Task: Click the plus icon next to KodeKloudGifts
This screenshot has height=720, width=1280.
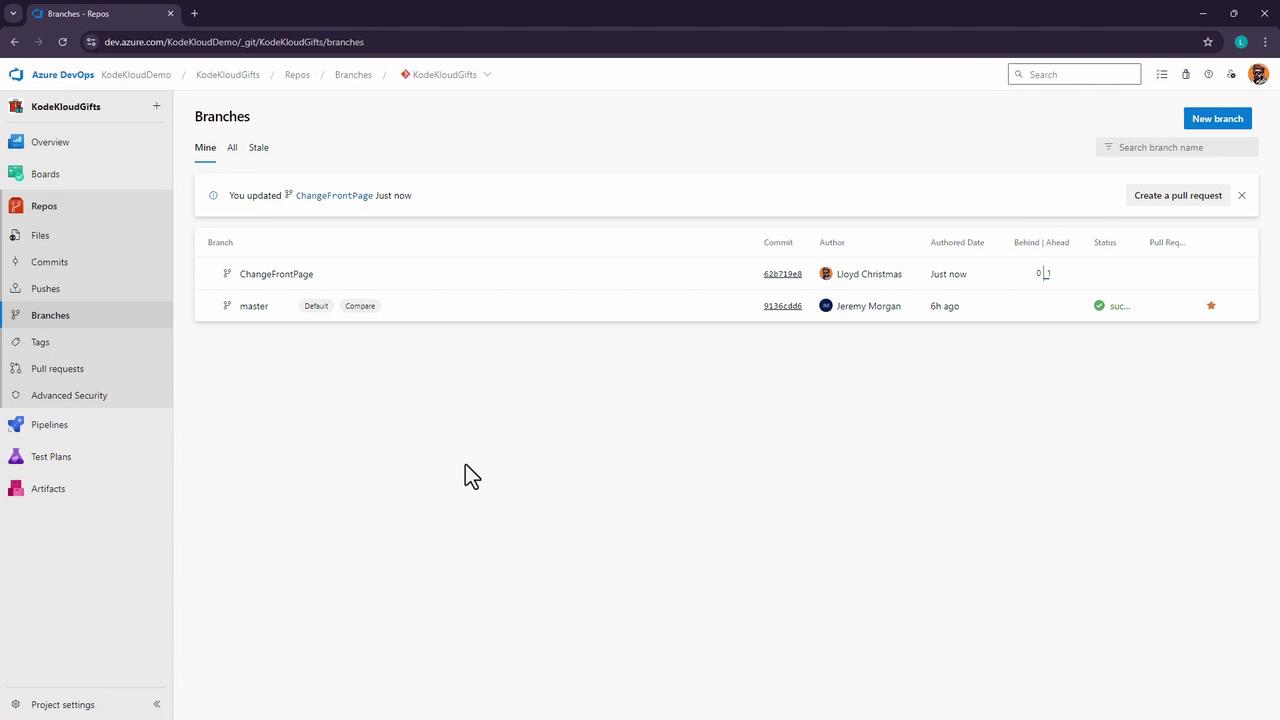Action: (156, 106)
